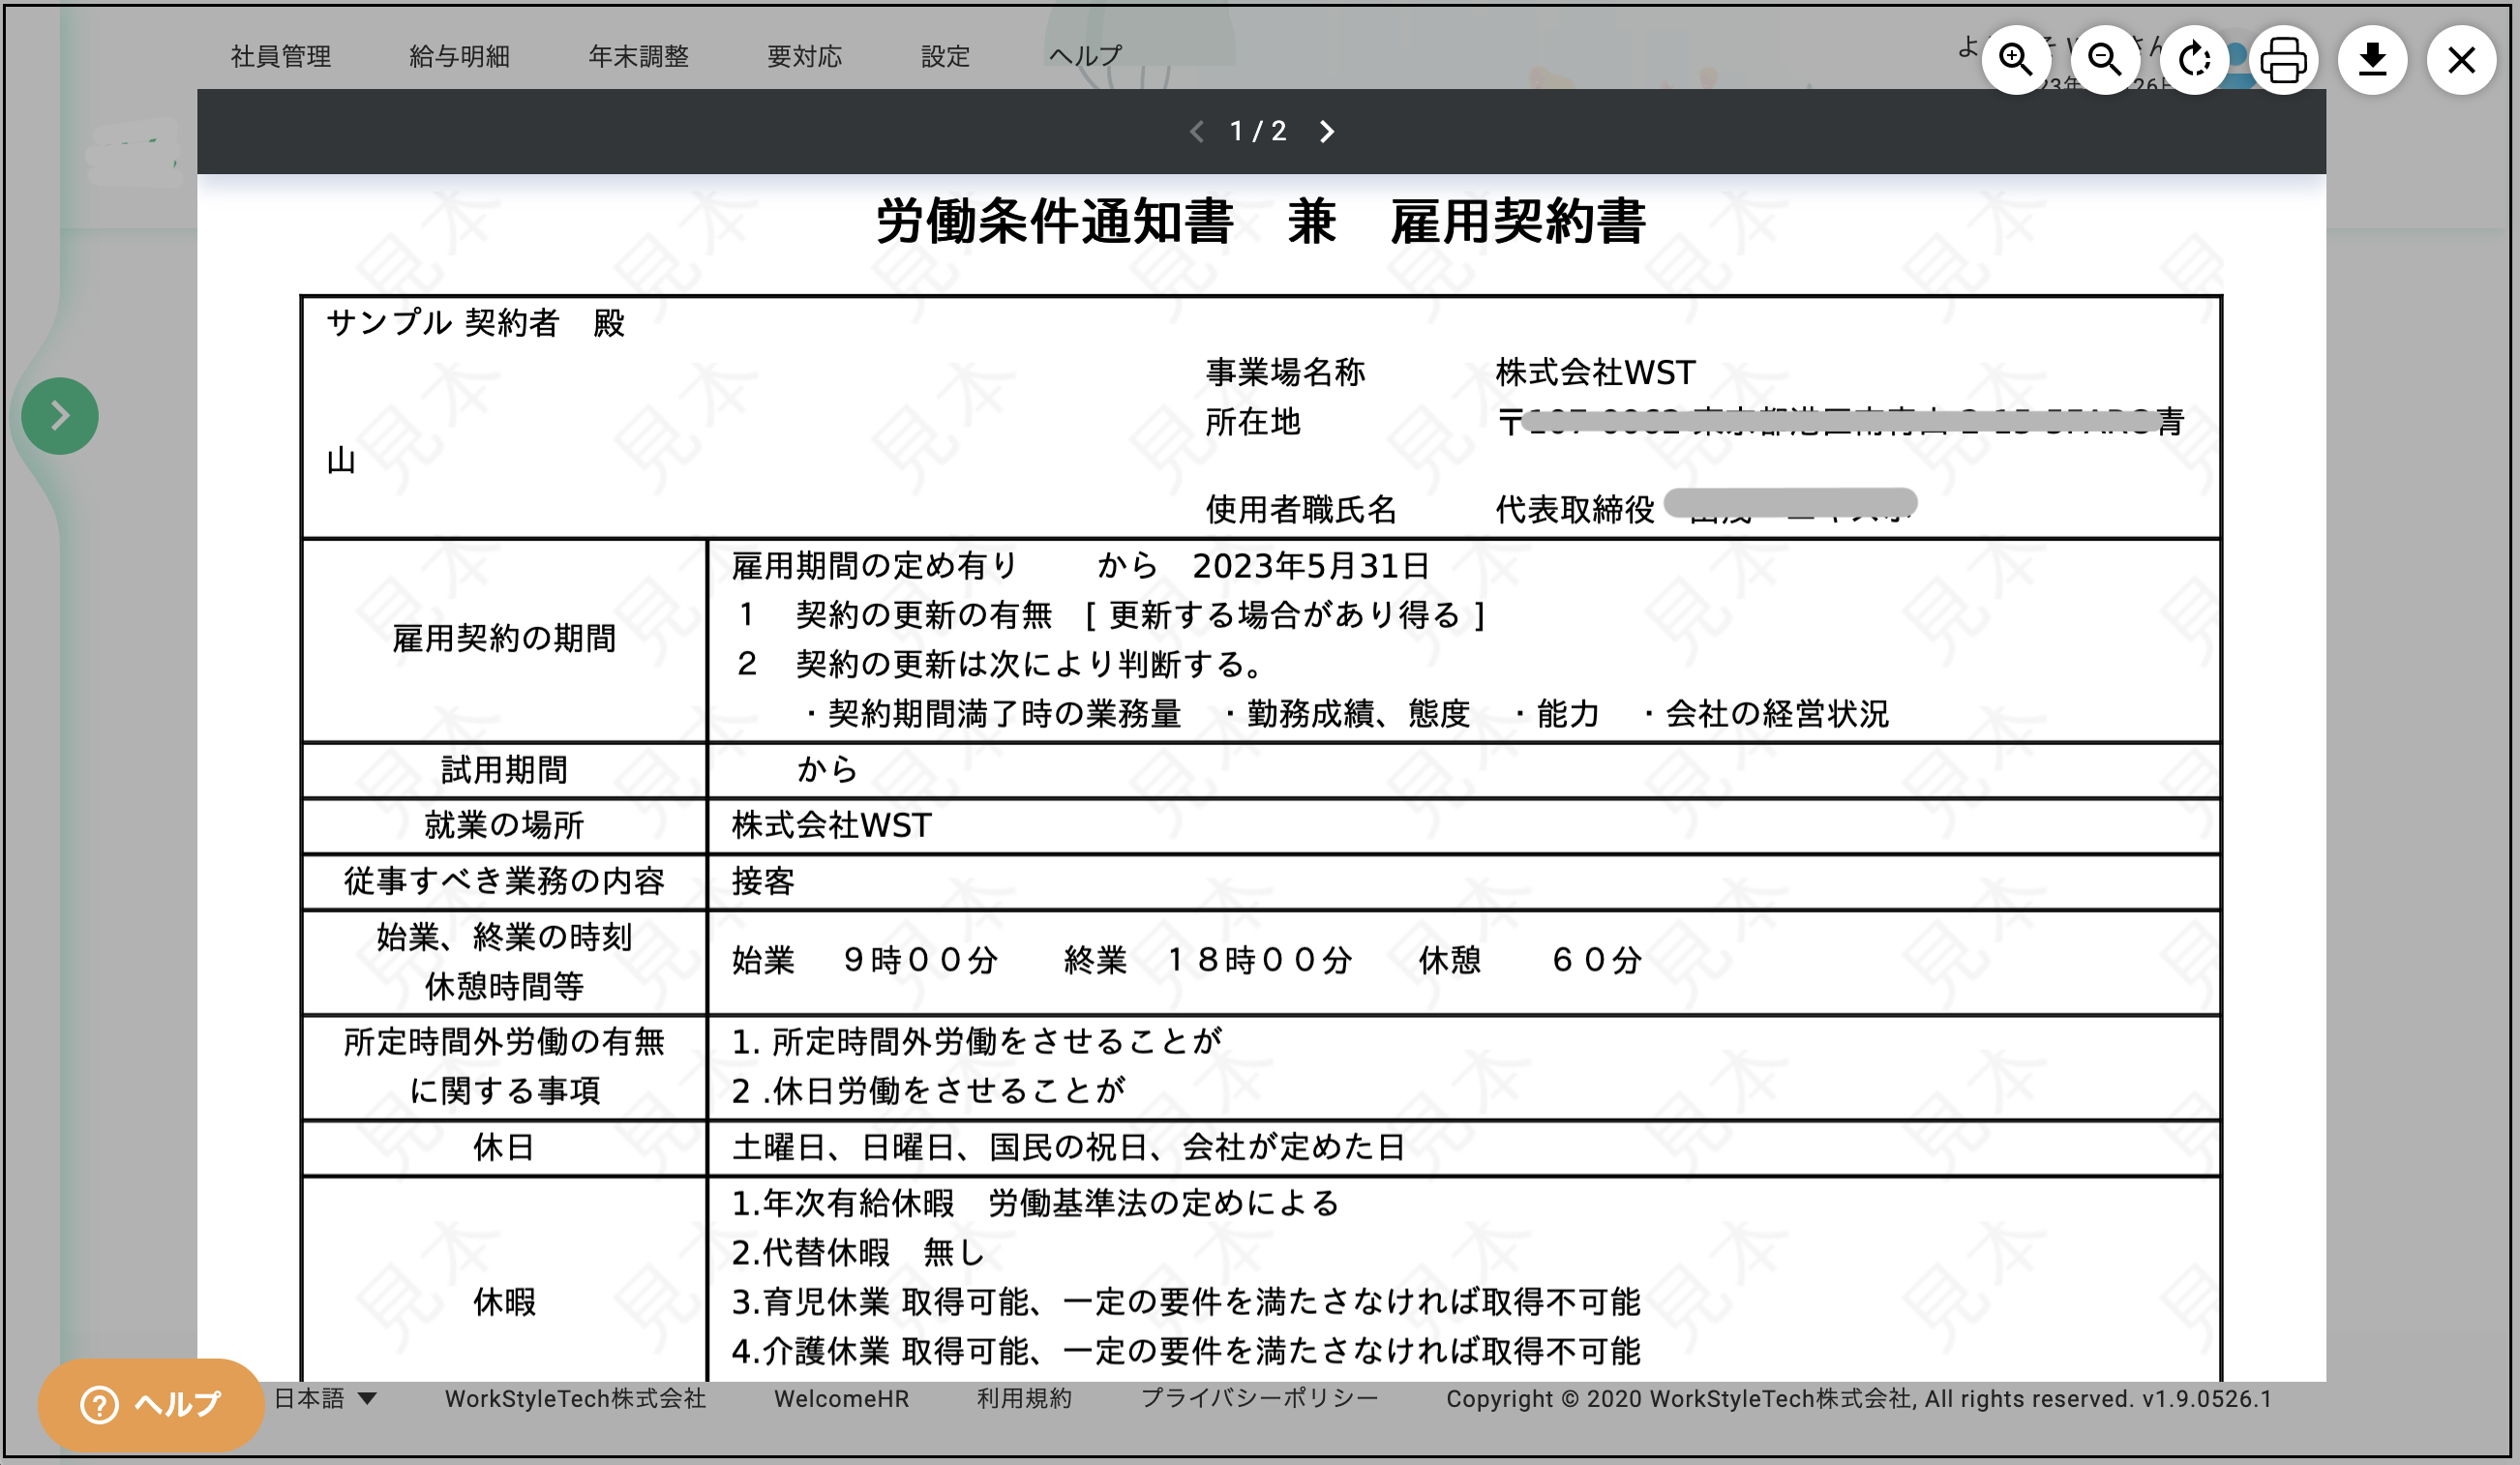Image resolution: width=2520 pixels, height=1465 pixels.
Task: Click the text サンプル 契約者 殿
Action: tap(476, 322)
